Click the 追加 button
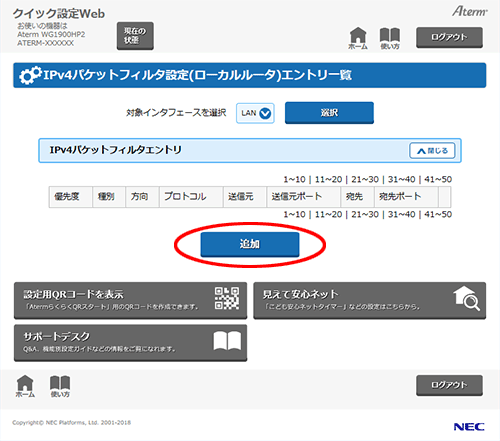The height and width of the screenshot is (441, 500). (250, 244)
